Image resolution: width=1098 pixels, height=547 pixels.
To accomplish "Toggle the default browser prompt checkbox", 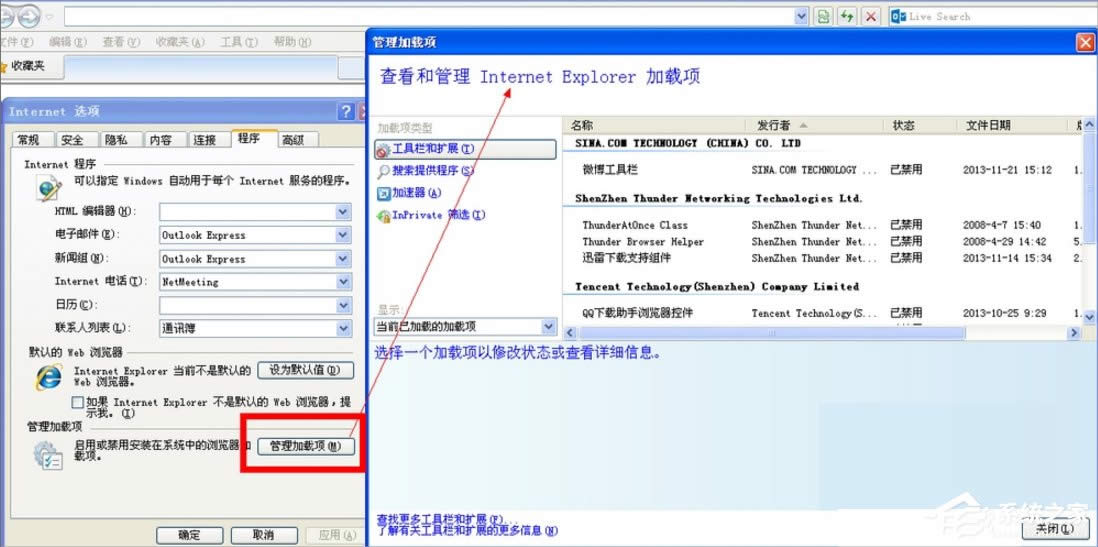I will tap(78, 402).
